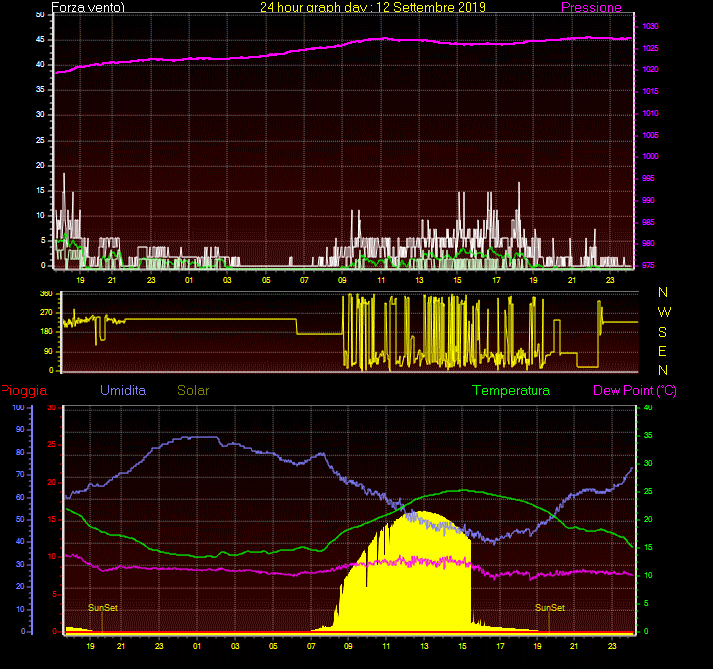Image resolution: width=713 pixels, height=669 pixels.
Task: Click the "W" compass direction label
Action: pos(664,312)
